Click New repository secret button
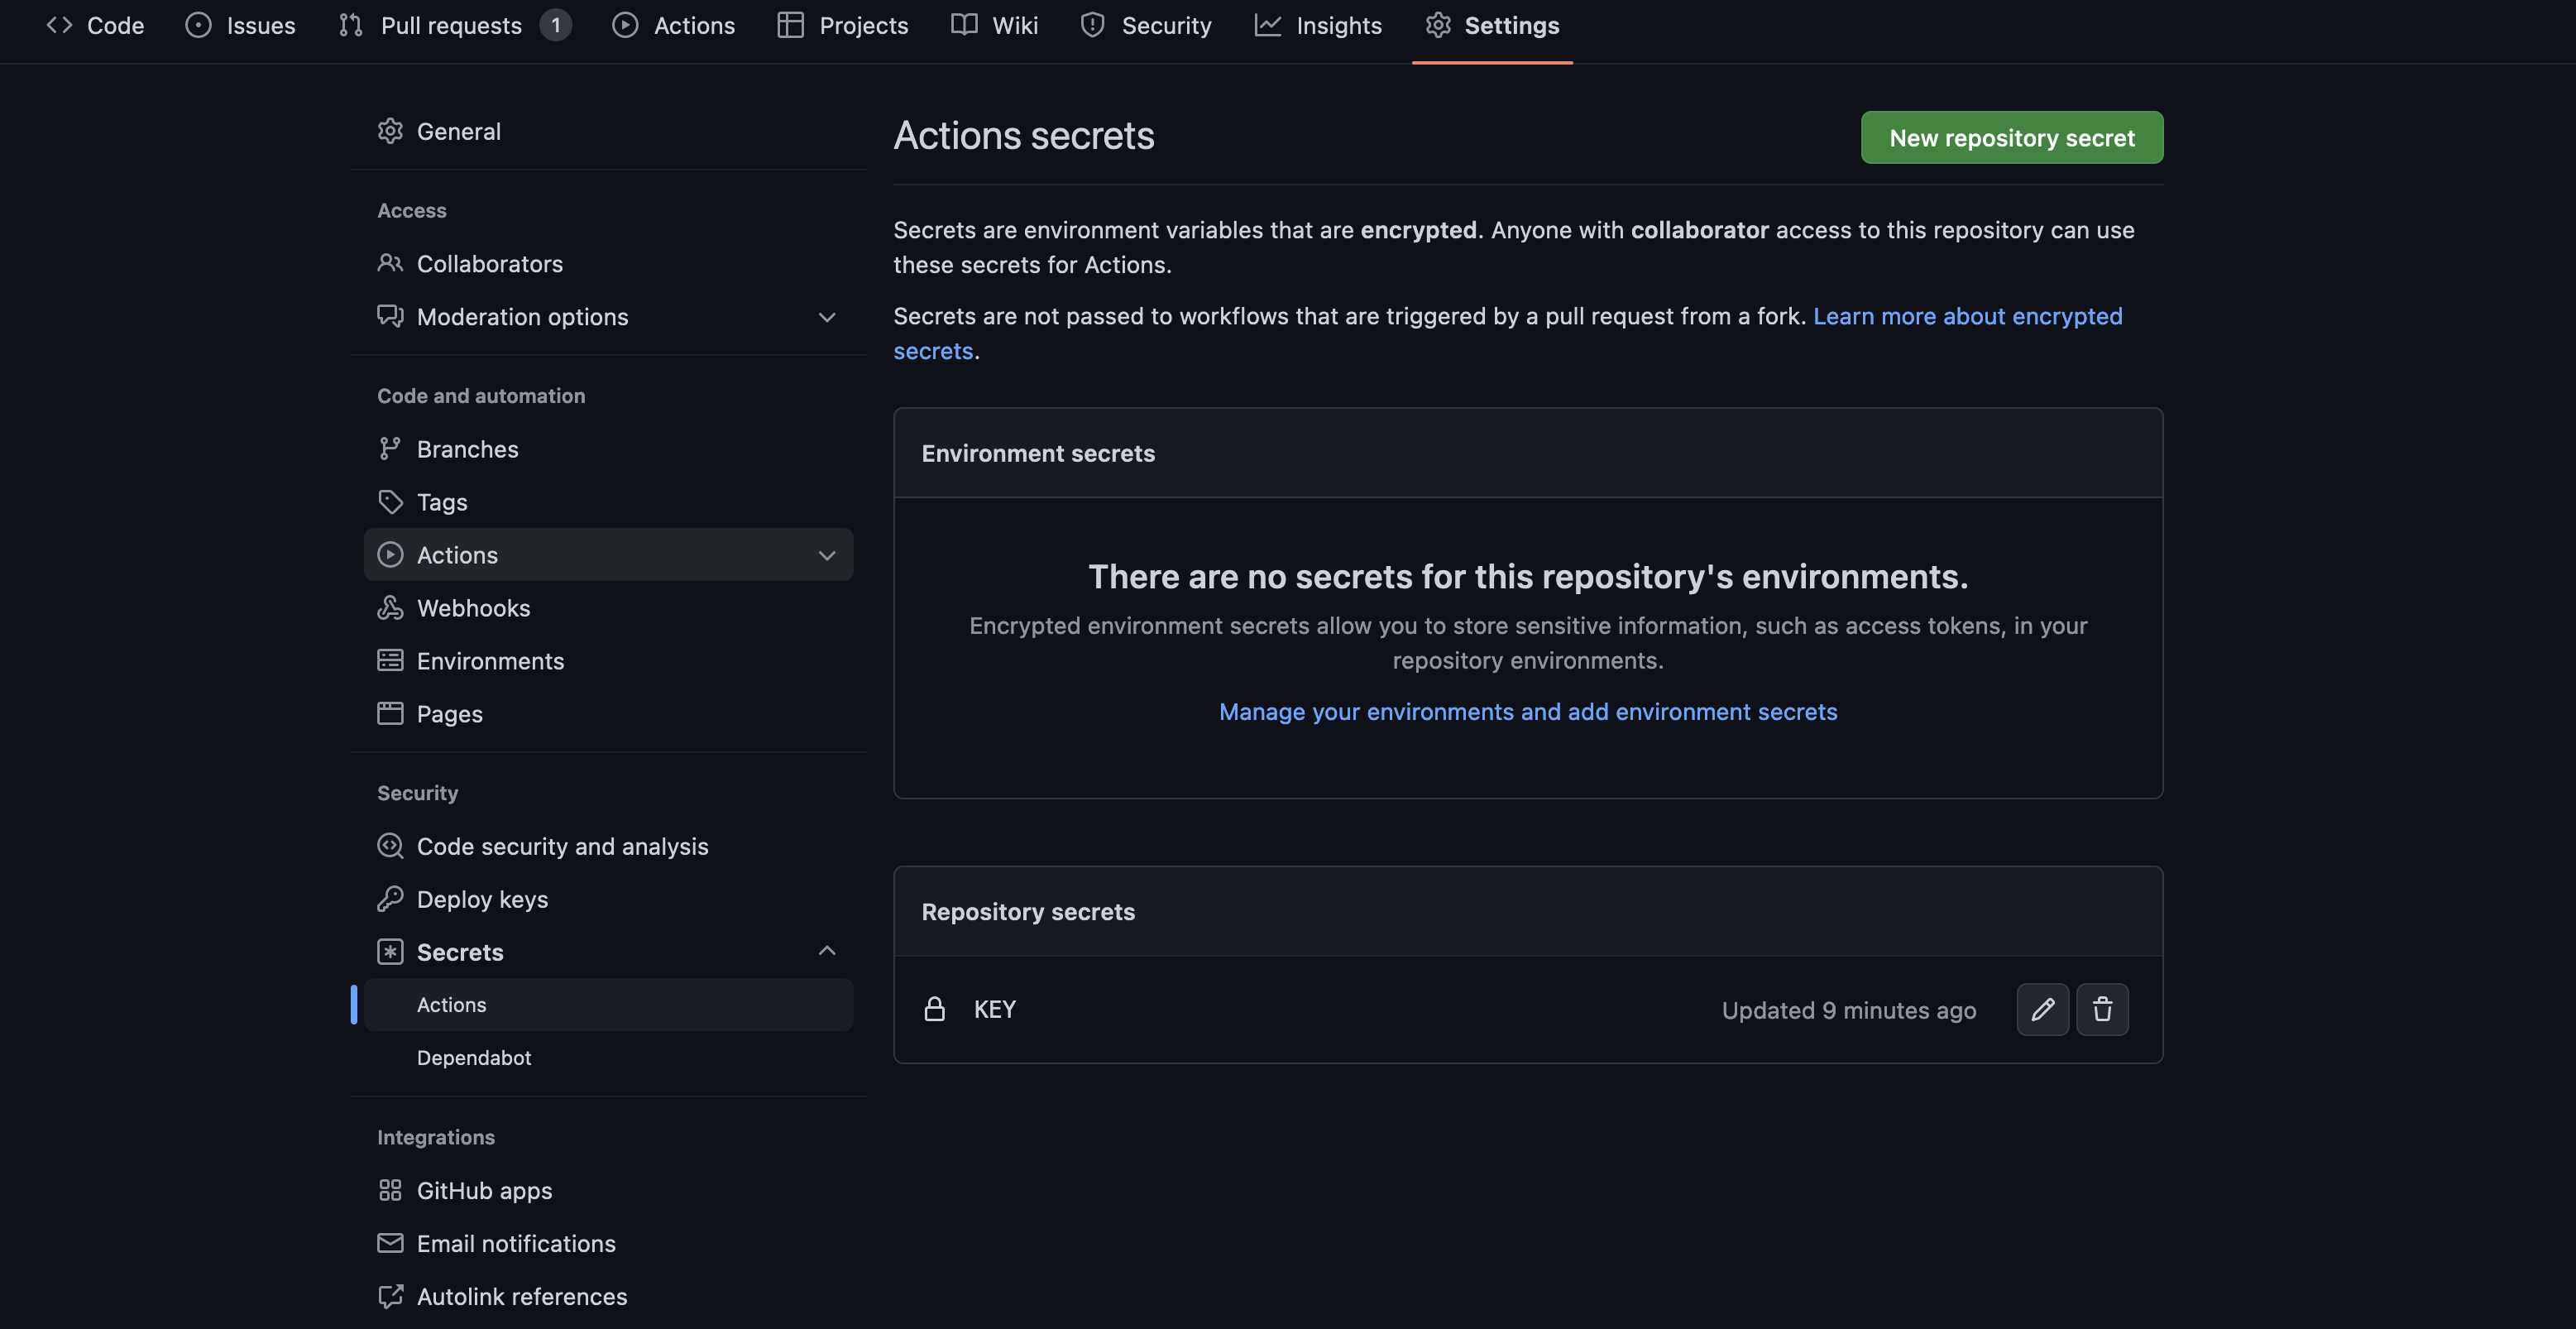The height and width of the screenshot is (1329, 2576). point(2012,137)
